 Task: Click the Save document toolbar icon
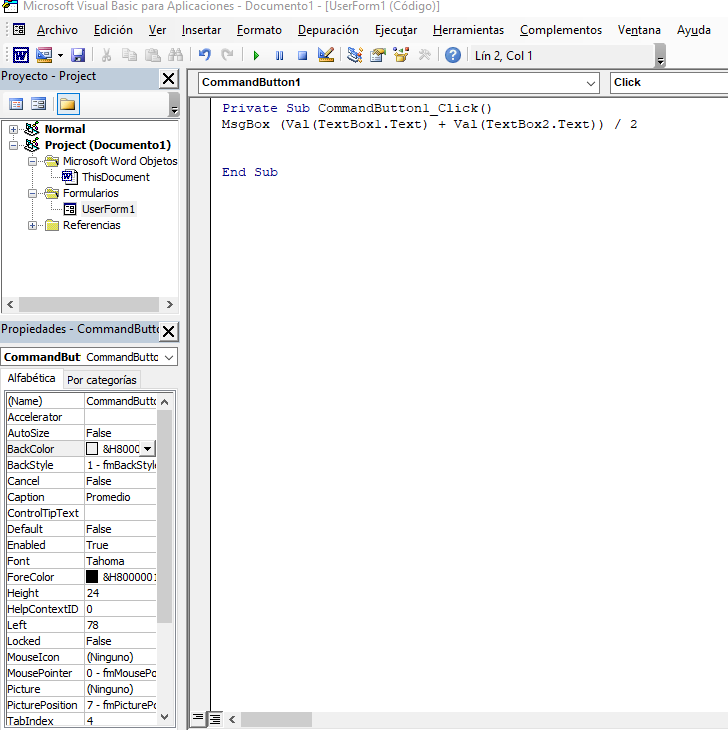pyautogui.click(x=78, y=56)
